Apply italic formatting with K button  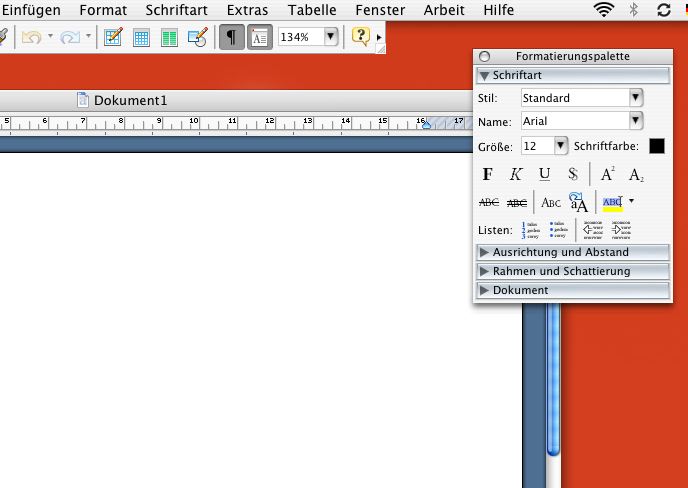[516, 174]
